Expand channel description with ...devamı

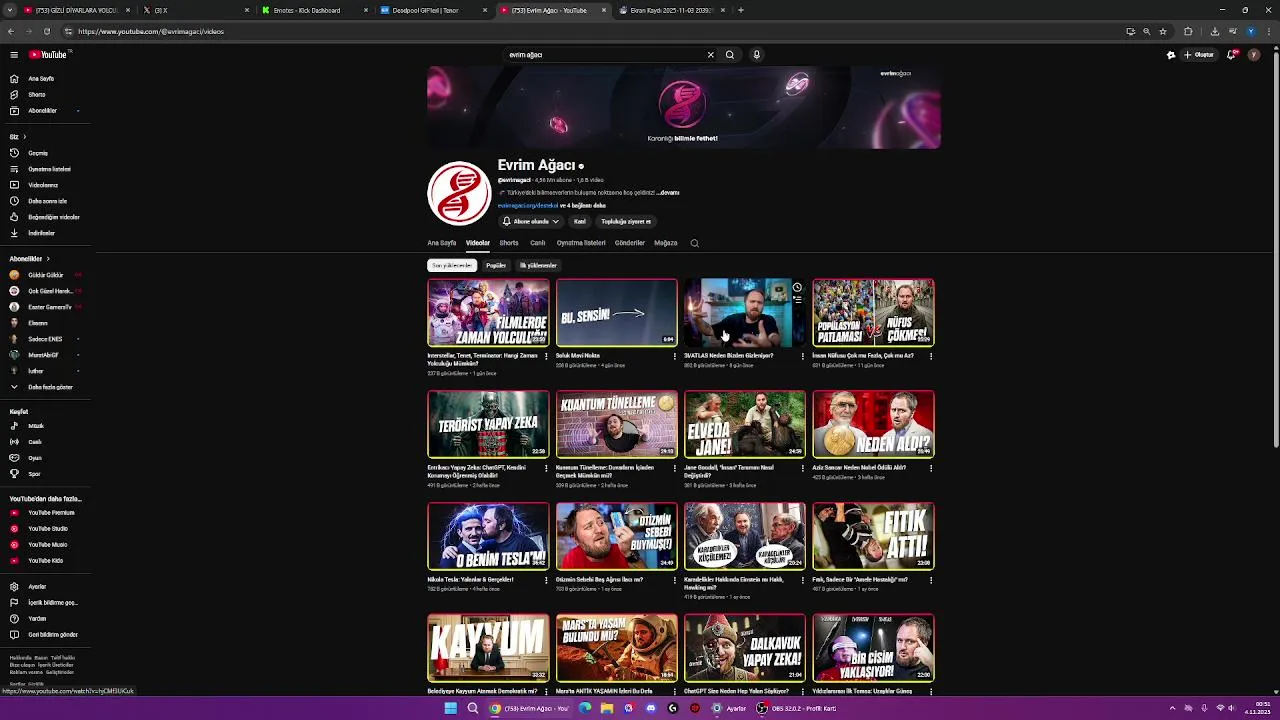coord(668,192)
